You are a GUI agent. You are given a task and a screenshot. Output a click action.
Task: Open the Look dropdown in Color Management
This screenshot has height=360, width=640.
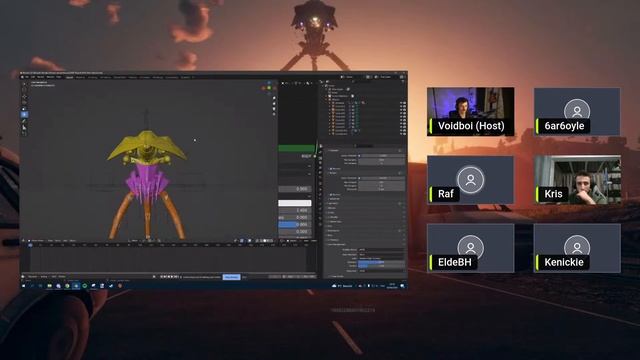pos(381,259)
